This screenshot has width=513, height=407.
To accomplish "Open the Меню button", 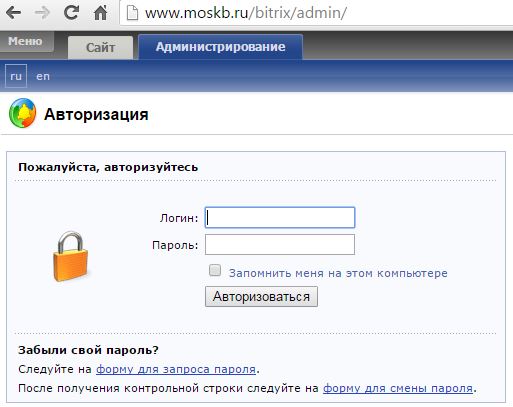I will [26, 41].
